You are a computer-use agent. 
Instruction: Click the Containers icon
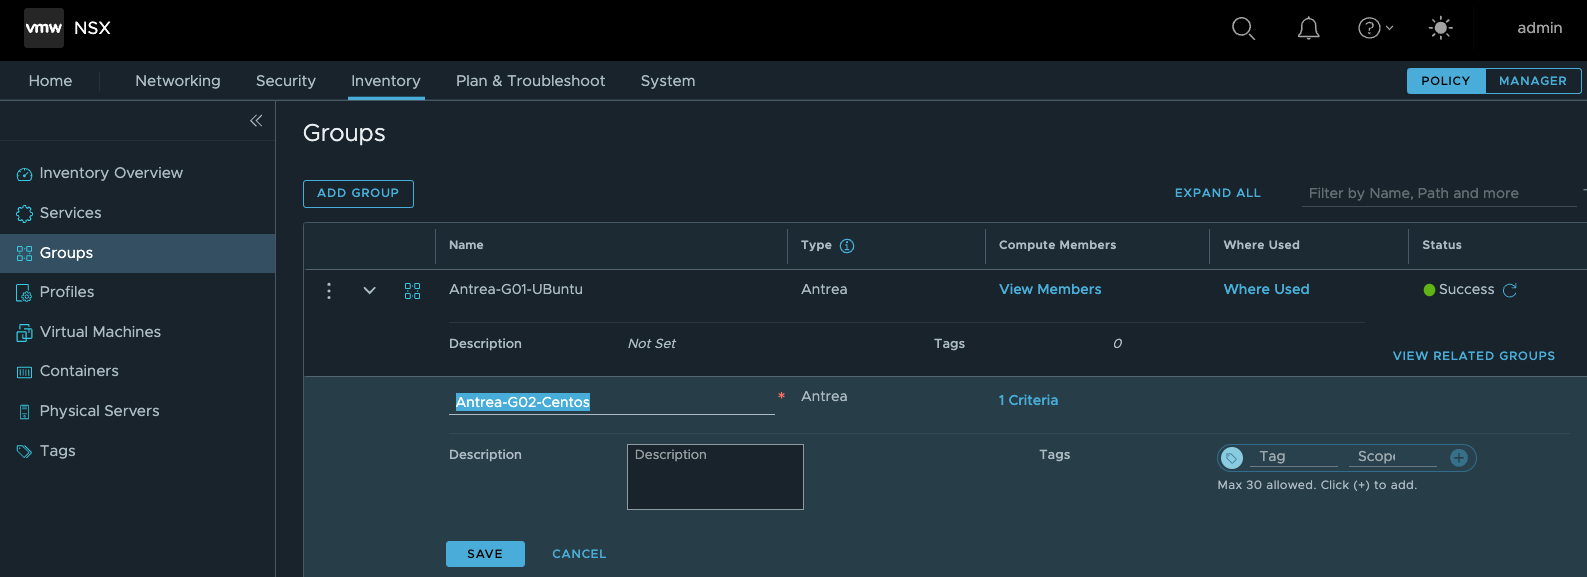[24, 372]
